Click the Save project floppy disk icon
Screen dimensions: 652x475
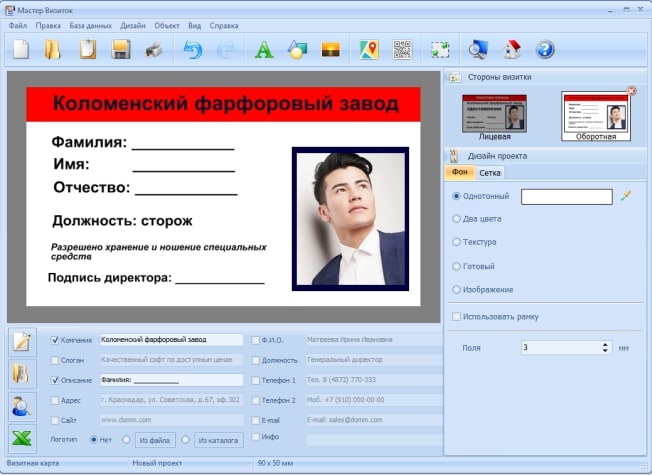pyautogui.click(x=121, y=49)
